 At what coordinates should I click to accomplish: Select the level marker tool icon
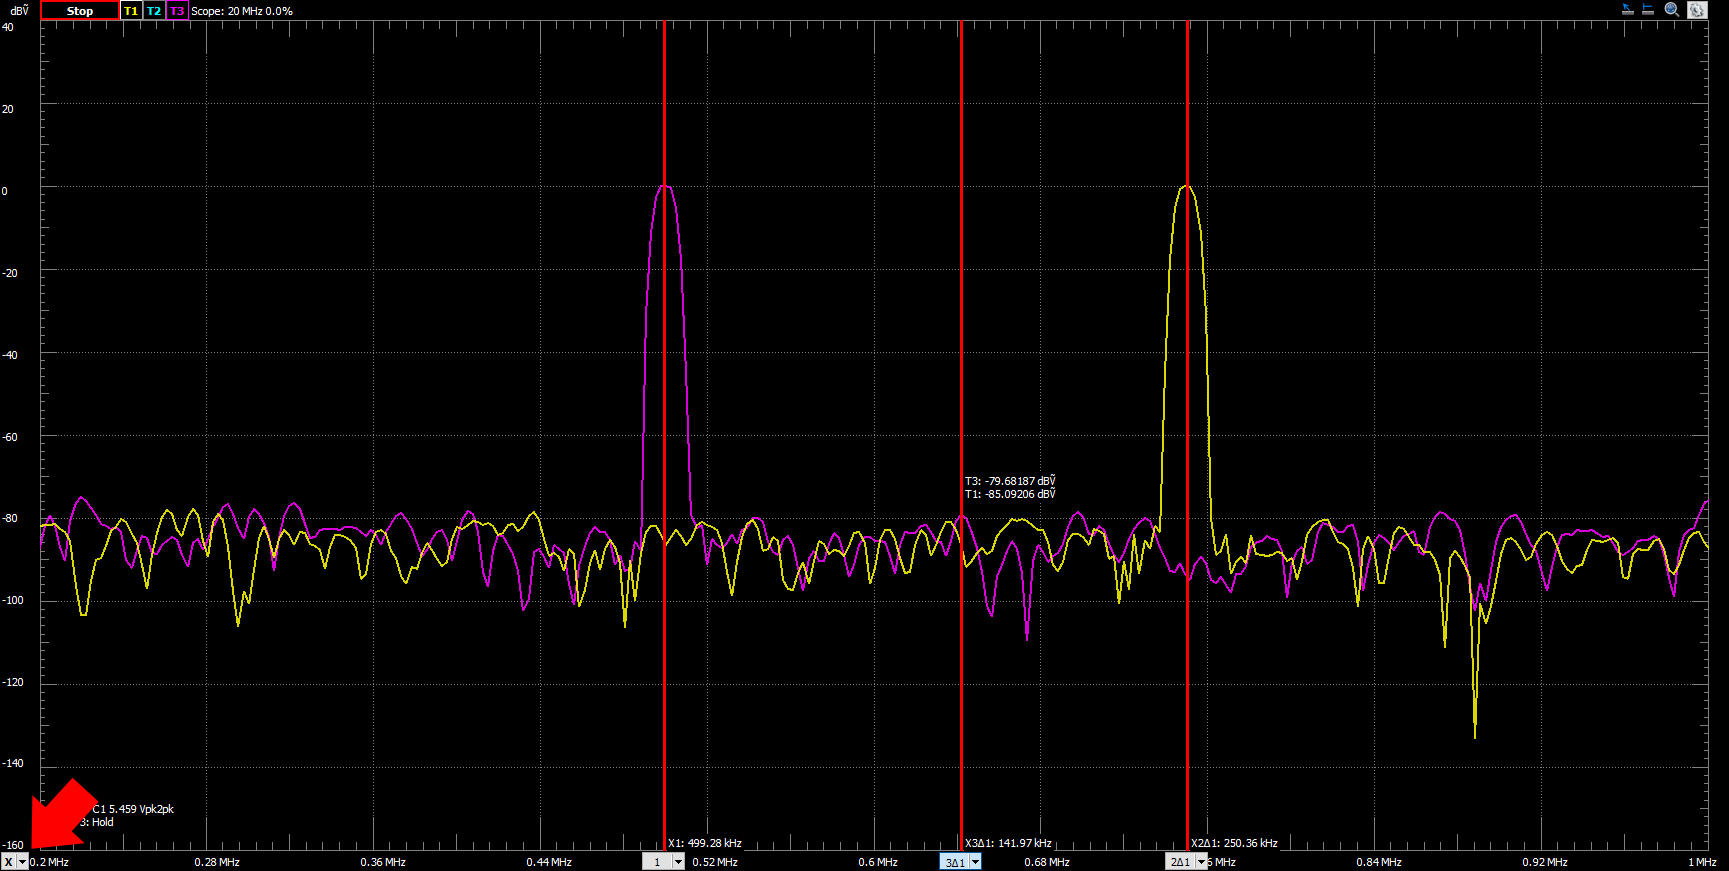pyautogui.click(x=1648, y=10)
